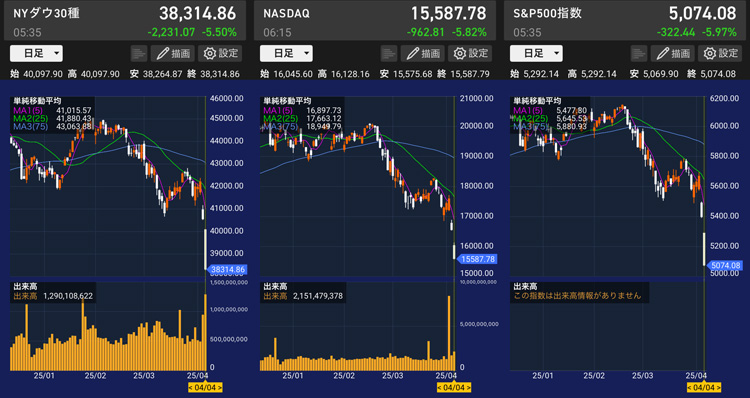The width and height of the screenshot is (750, 398).
Task: Open 設定 settings on NYダウ30種 chart
Action: click(221, 53)
